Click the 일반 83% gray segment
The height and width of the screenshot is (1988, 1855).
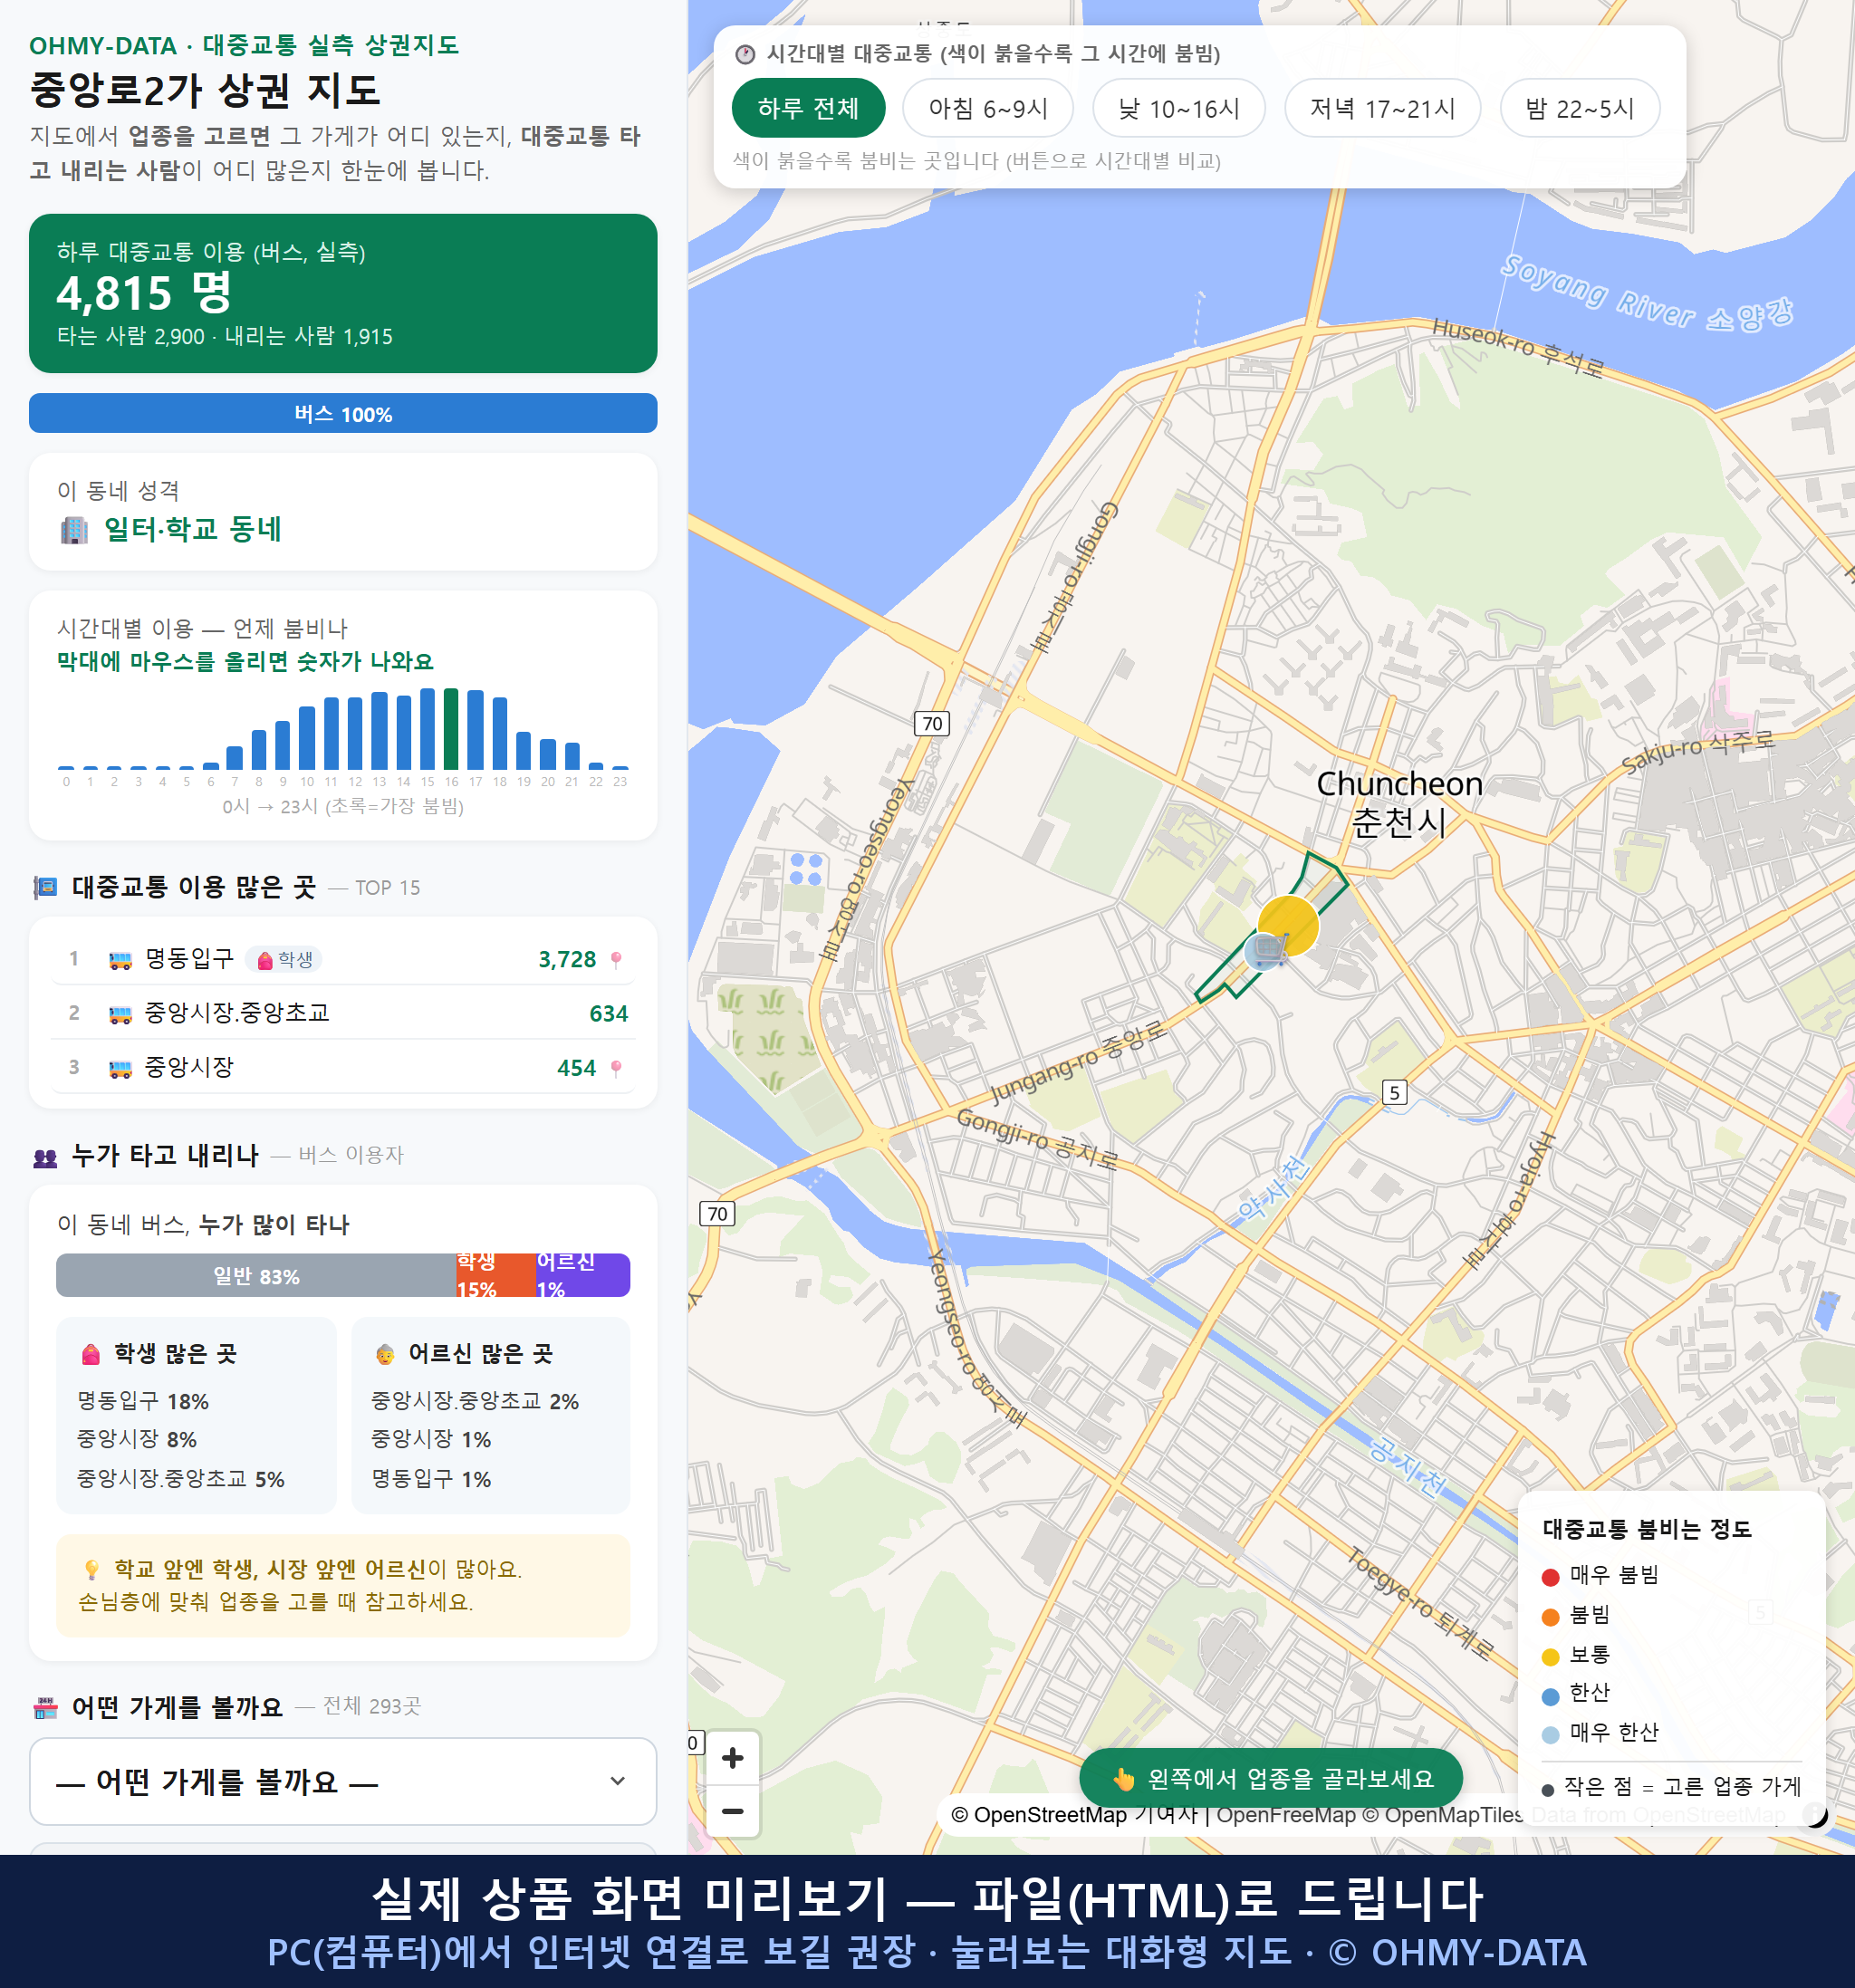[256, 1275]
